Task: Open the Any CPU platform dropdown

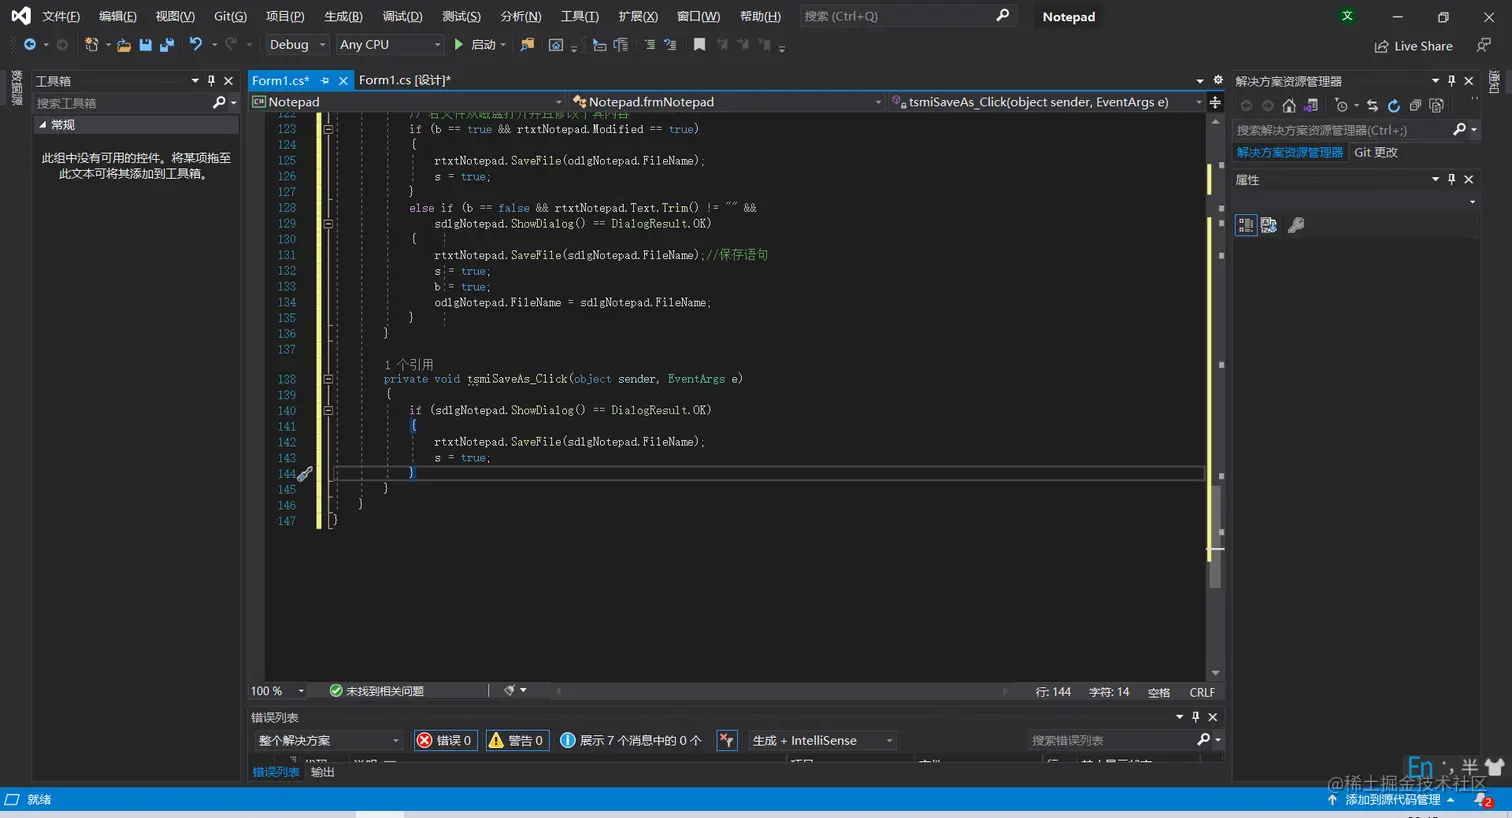Action: 389,45
